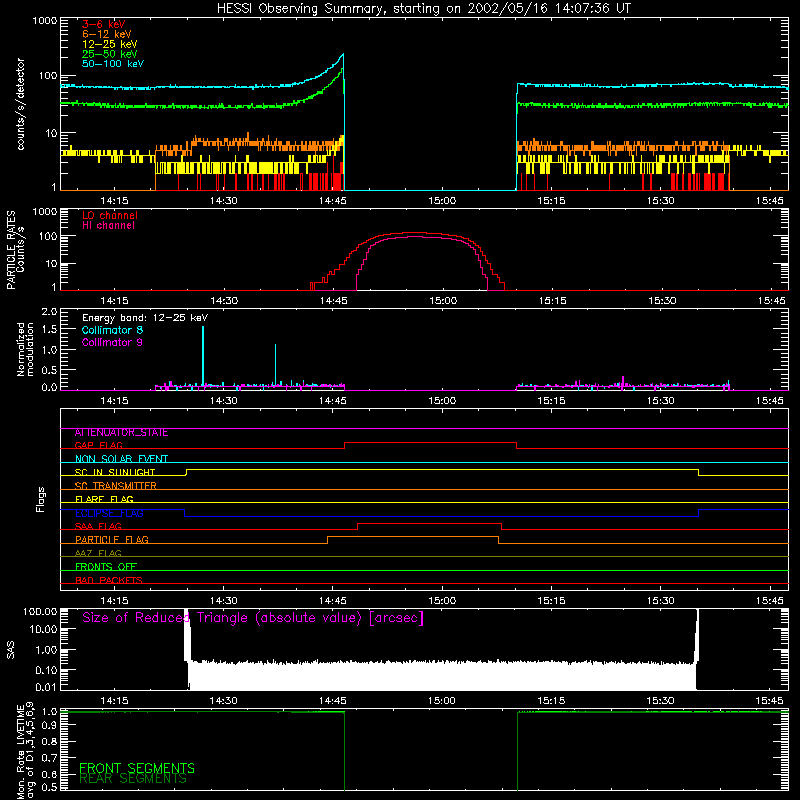Image resolution: width=800 pixels, height=800 pixels.
Task: Select the 3-6 keV legend label
Action: pyautogui.click(x=104, y=24)
